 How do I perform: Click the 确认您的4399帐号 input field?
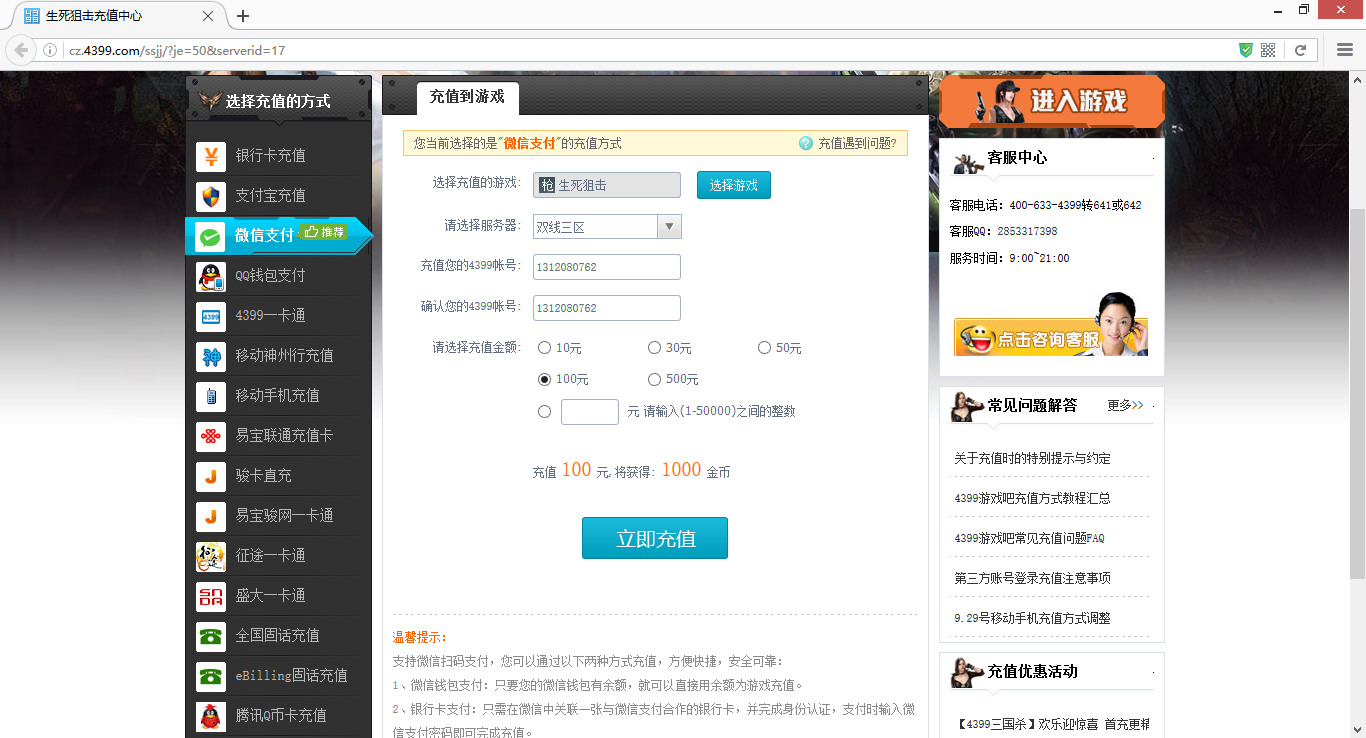(607, 308)
